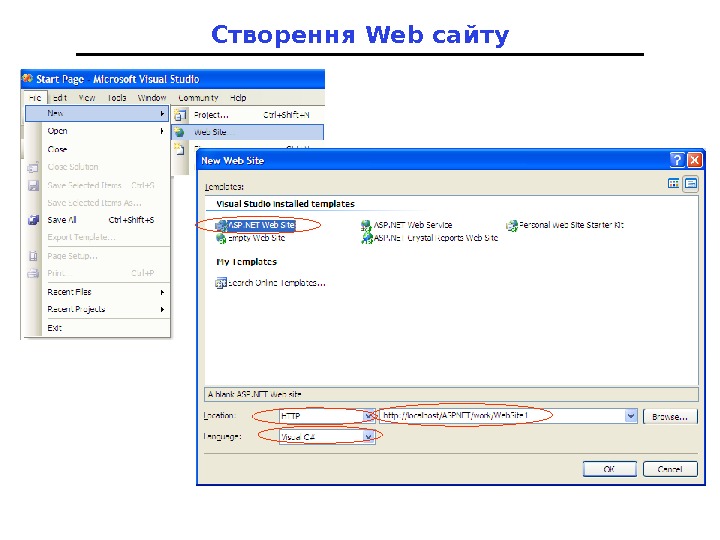Select 'ASP.NET Web Service' template label
Screen dimensions: 720x540
[x=413, y=225]
